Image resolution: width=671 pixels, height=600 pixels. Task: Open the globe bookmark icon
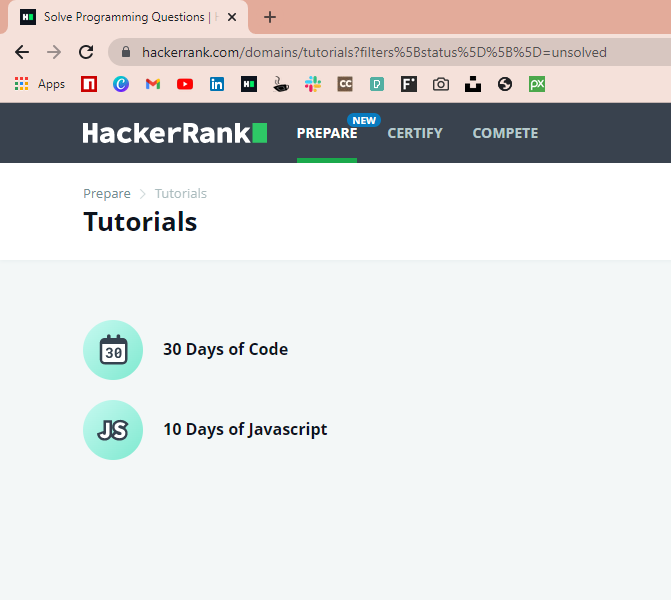coord(505,84)
